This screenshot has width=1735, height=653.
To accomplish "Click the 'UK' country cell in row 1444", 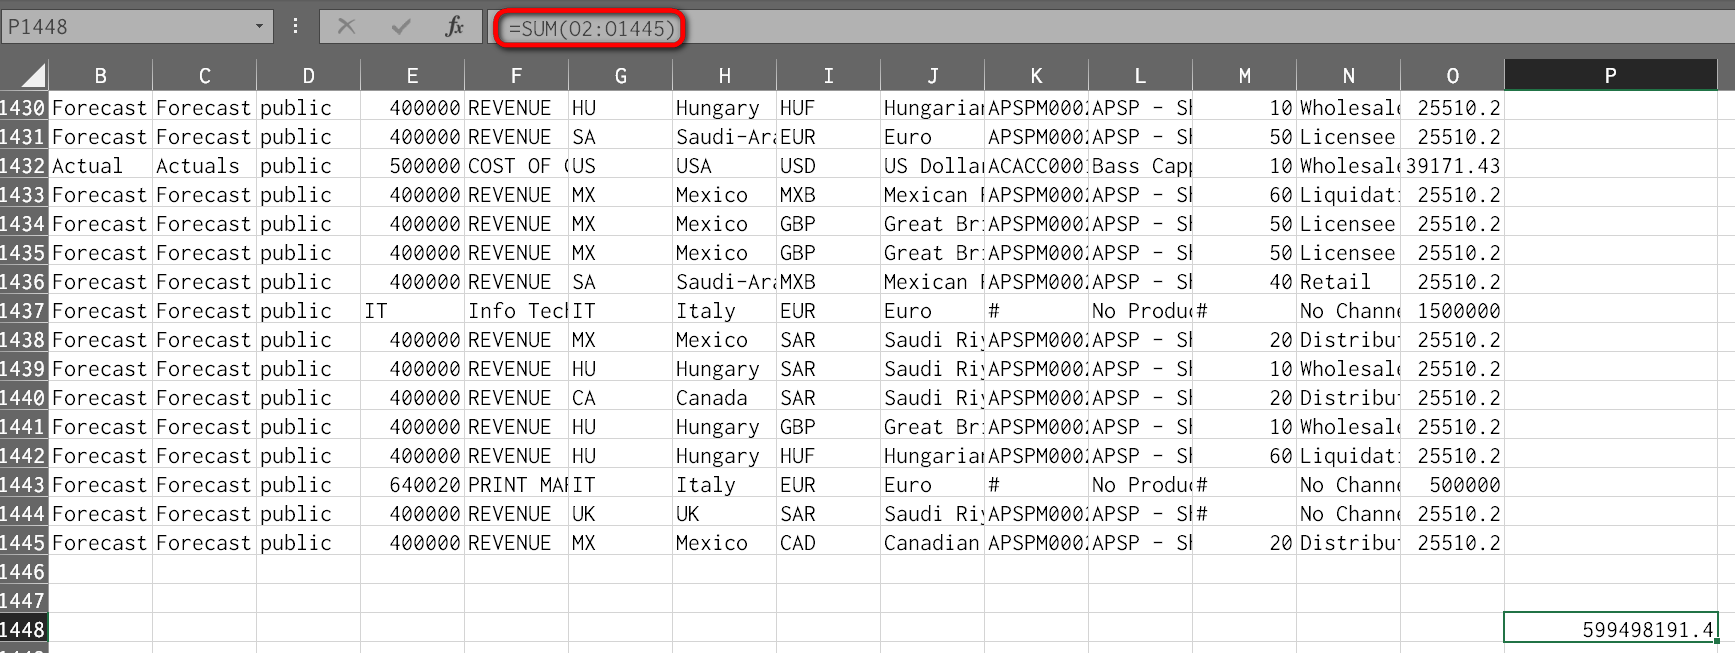I will (725, 514).
